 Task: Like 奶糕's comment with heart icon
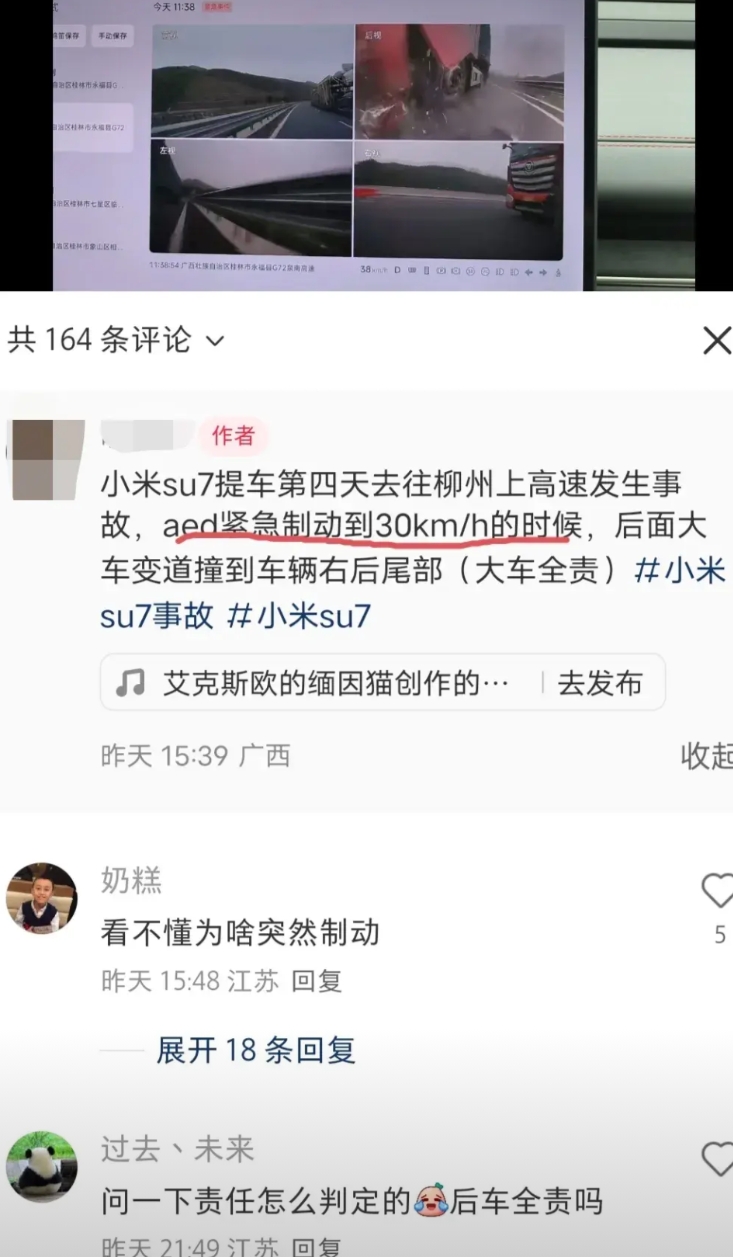pos(717,890)
